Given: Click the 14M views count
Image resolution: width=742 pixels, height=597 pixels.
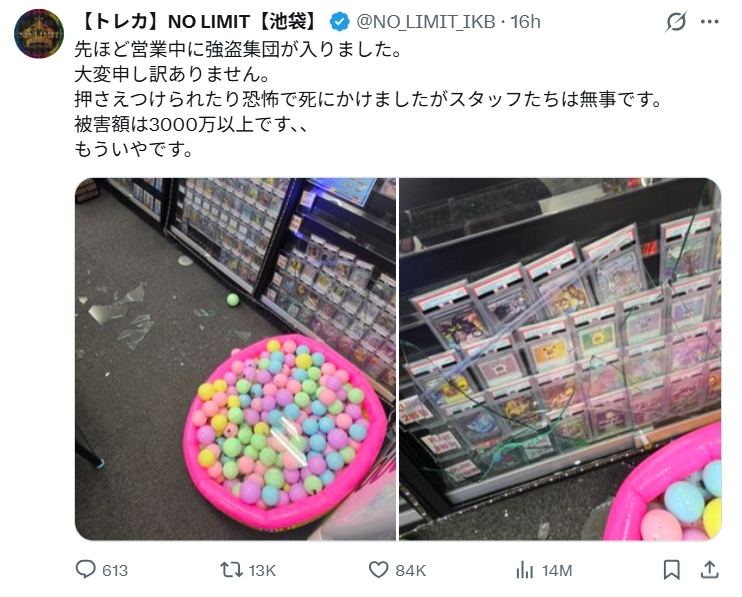Looking at the screenshot, I should pyautogui.click(x=557, y=571).
